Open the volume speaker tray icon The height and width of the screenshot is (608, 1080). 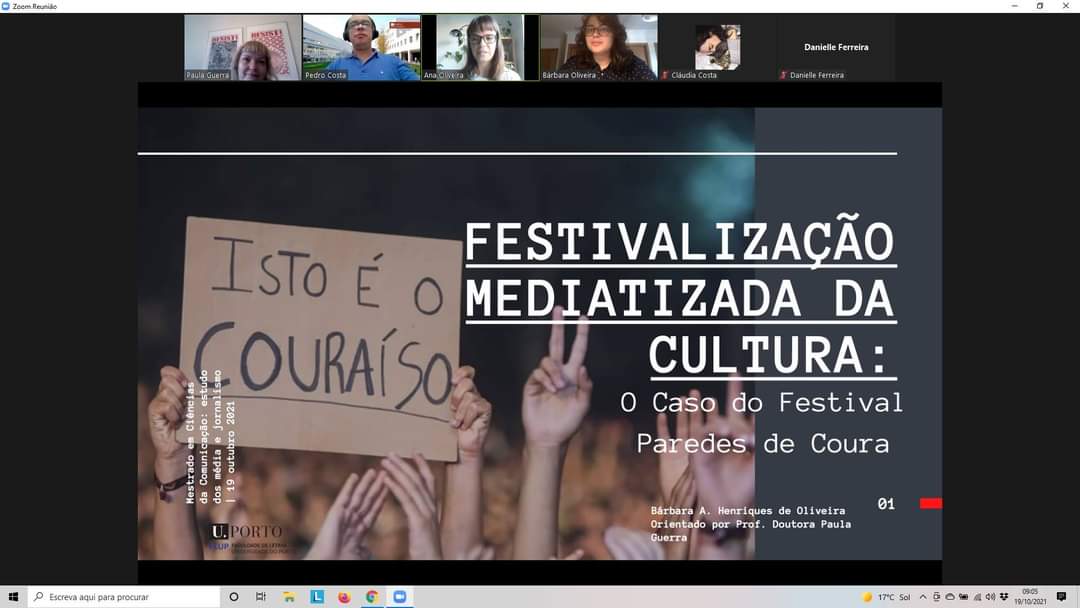click(990, 597)
